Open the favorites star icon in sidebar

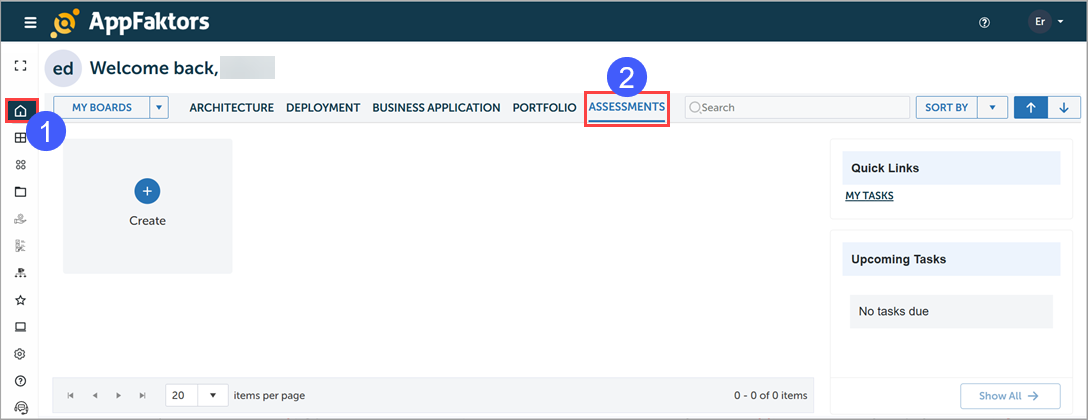(x=20, y=300)
